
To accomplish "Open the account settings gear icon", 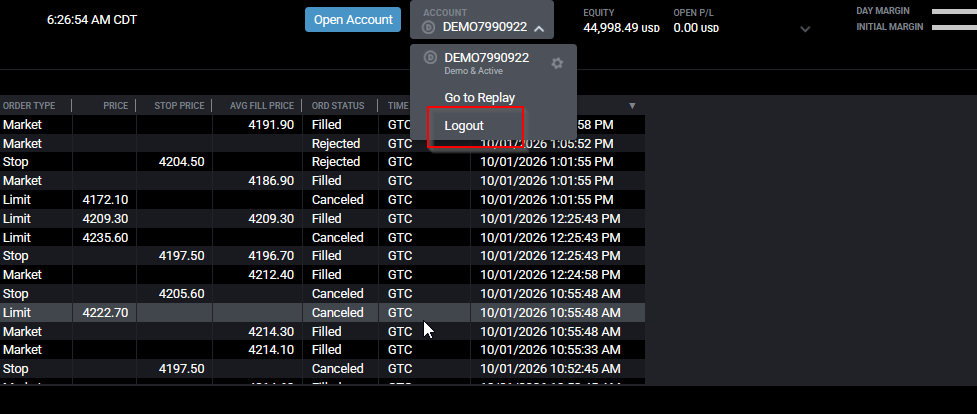I will point(557,63).
